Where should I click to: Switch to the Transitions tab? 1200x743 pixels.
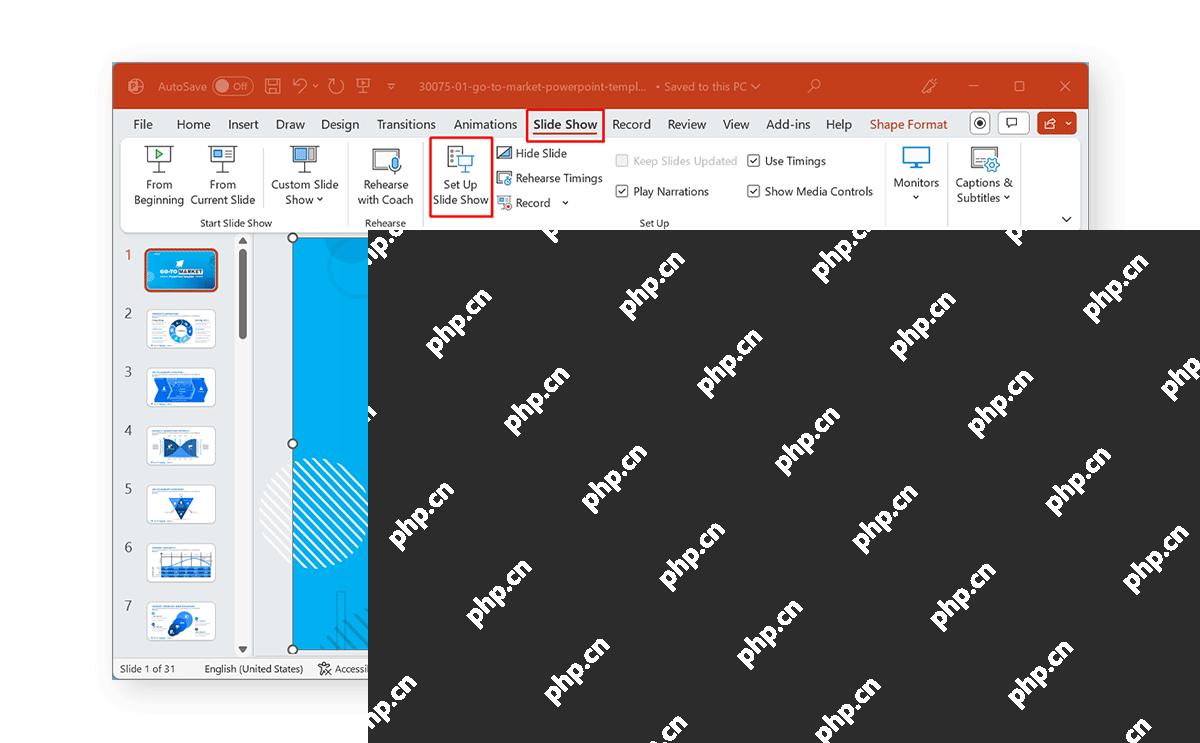(x=406, y=125)
